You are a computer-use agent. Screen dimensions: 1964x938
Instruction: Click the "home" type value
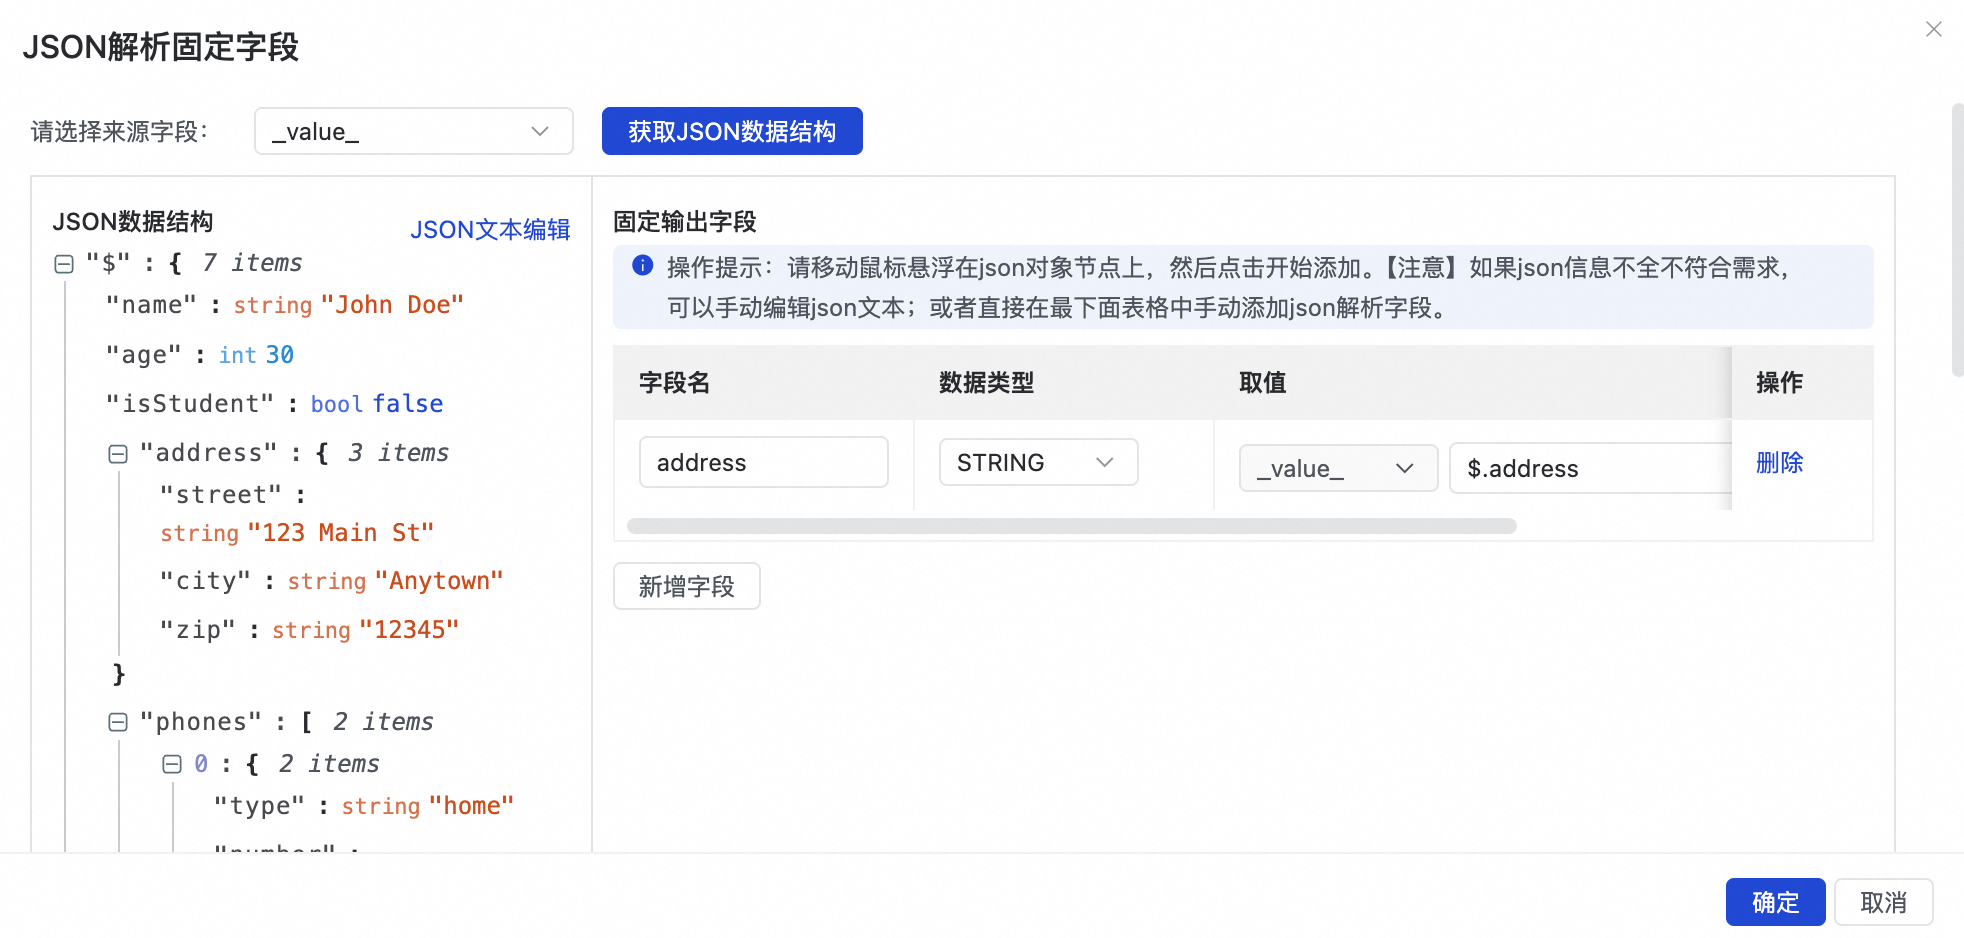(471, 806)
